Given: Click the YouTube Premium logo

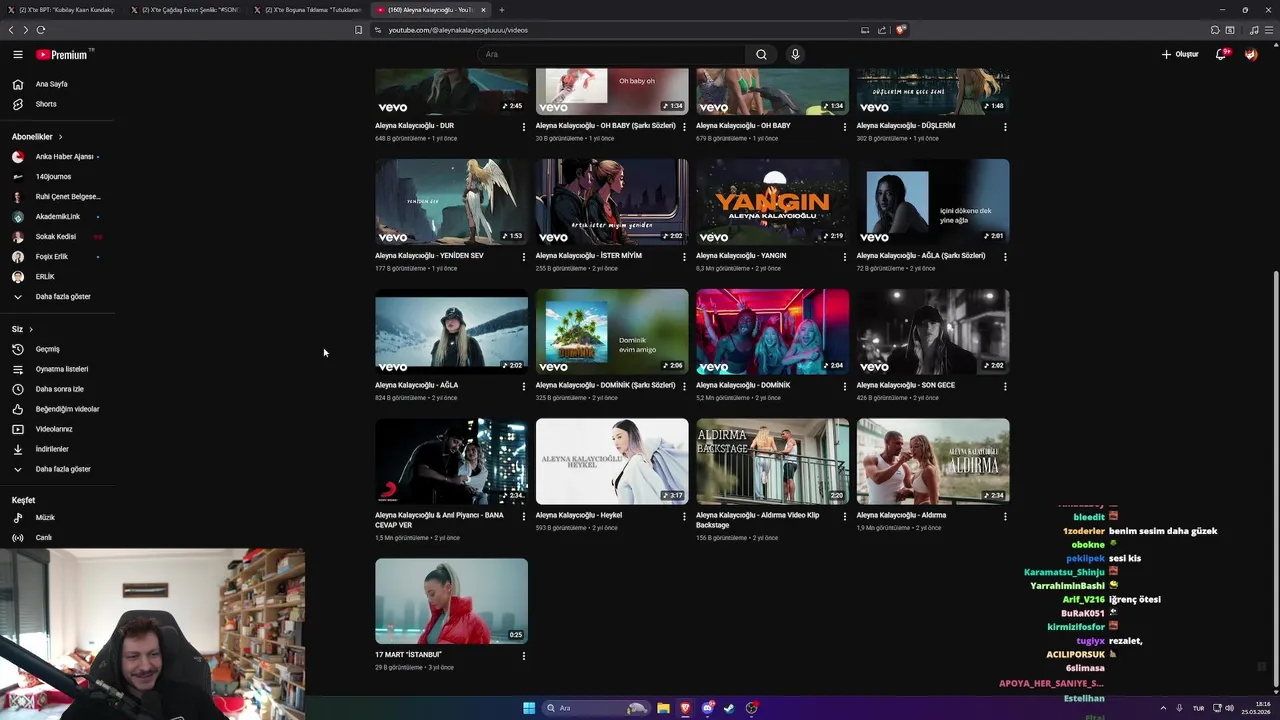Looking at the screenshot, I should [x=64, y=55].
